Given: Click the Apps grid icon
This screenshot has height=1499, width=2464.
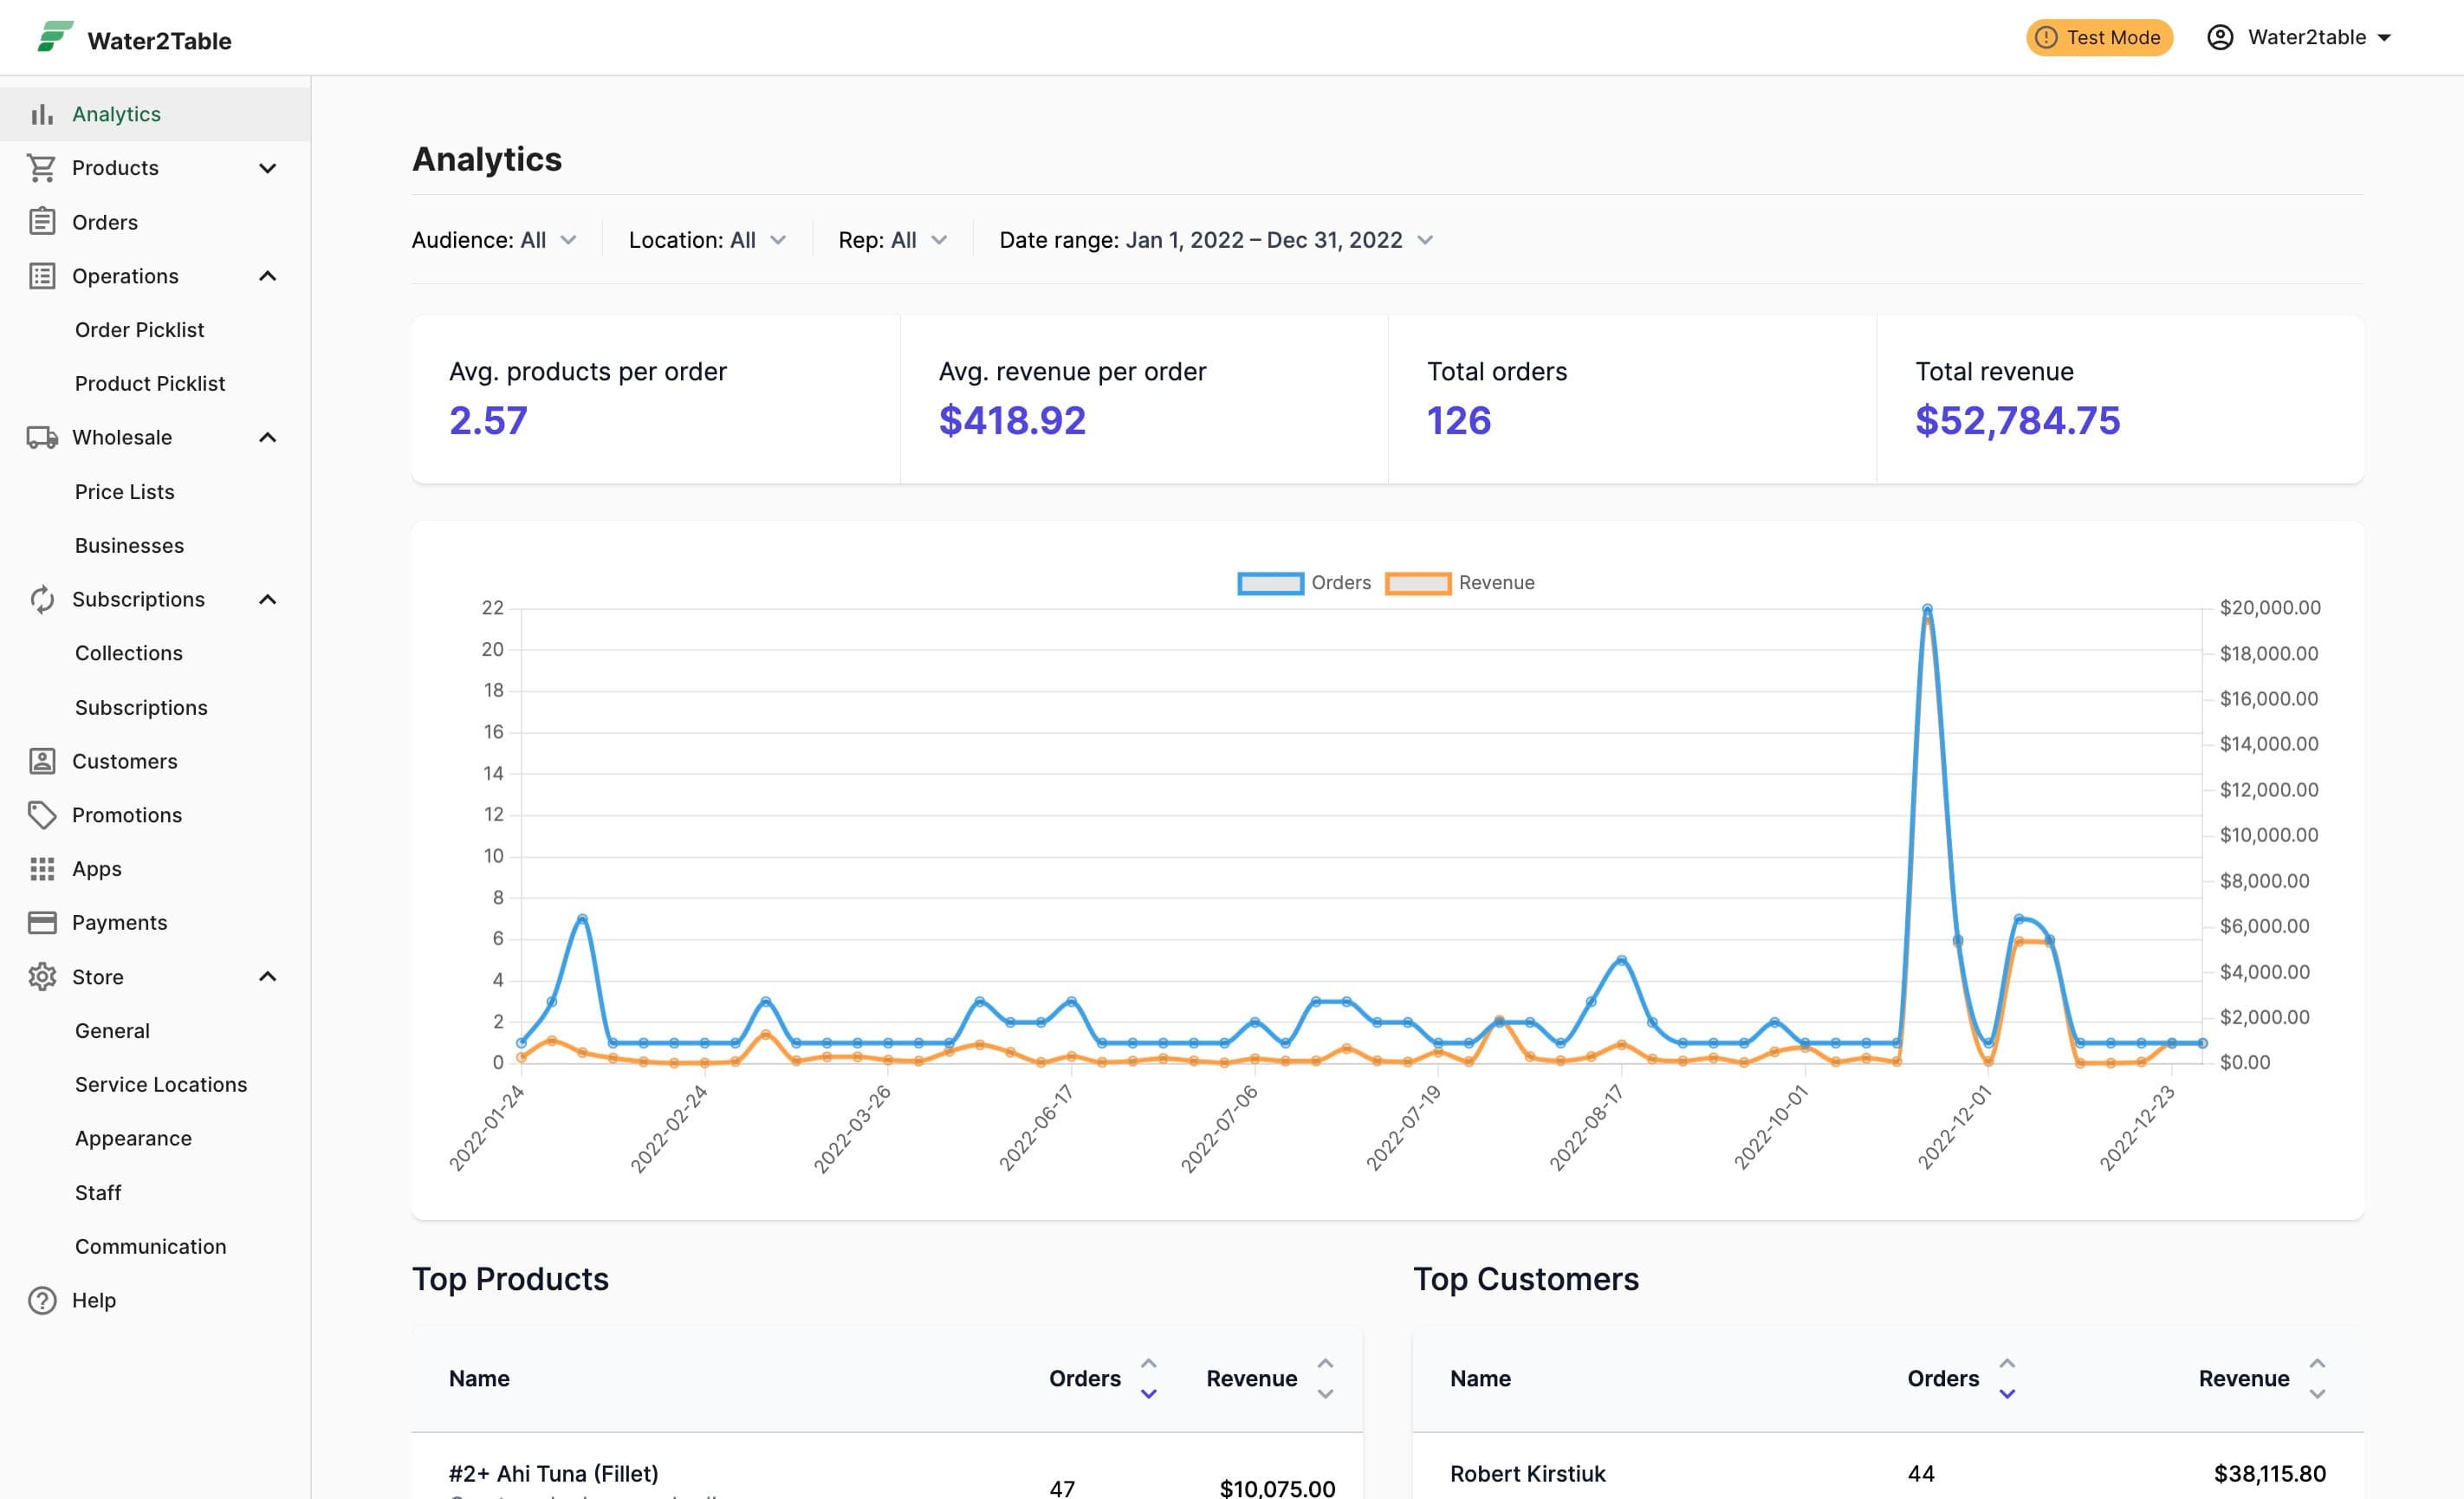Looking at the screenshot, I should [x=42, y=869].
